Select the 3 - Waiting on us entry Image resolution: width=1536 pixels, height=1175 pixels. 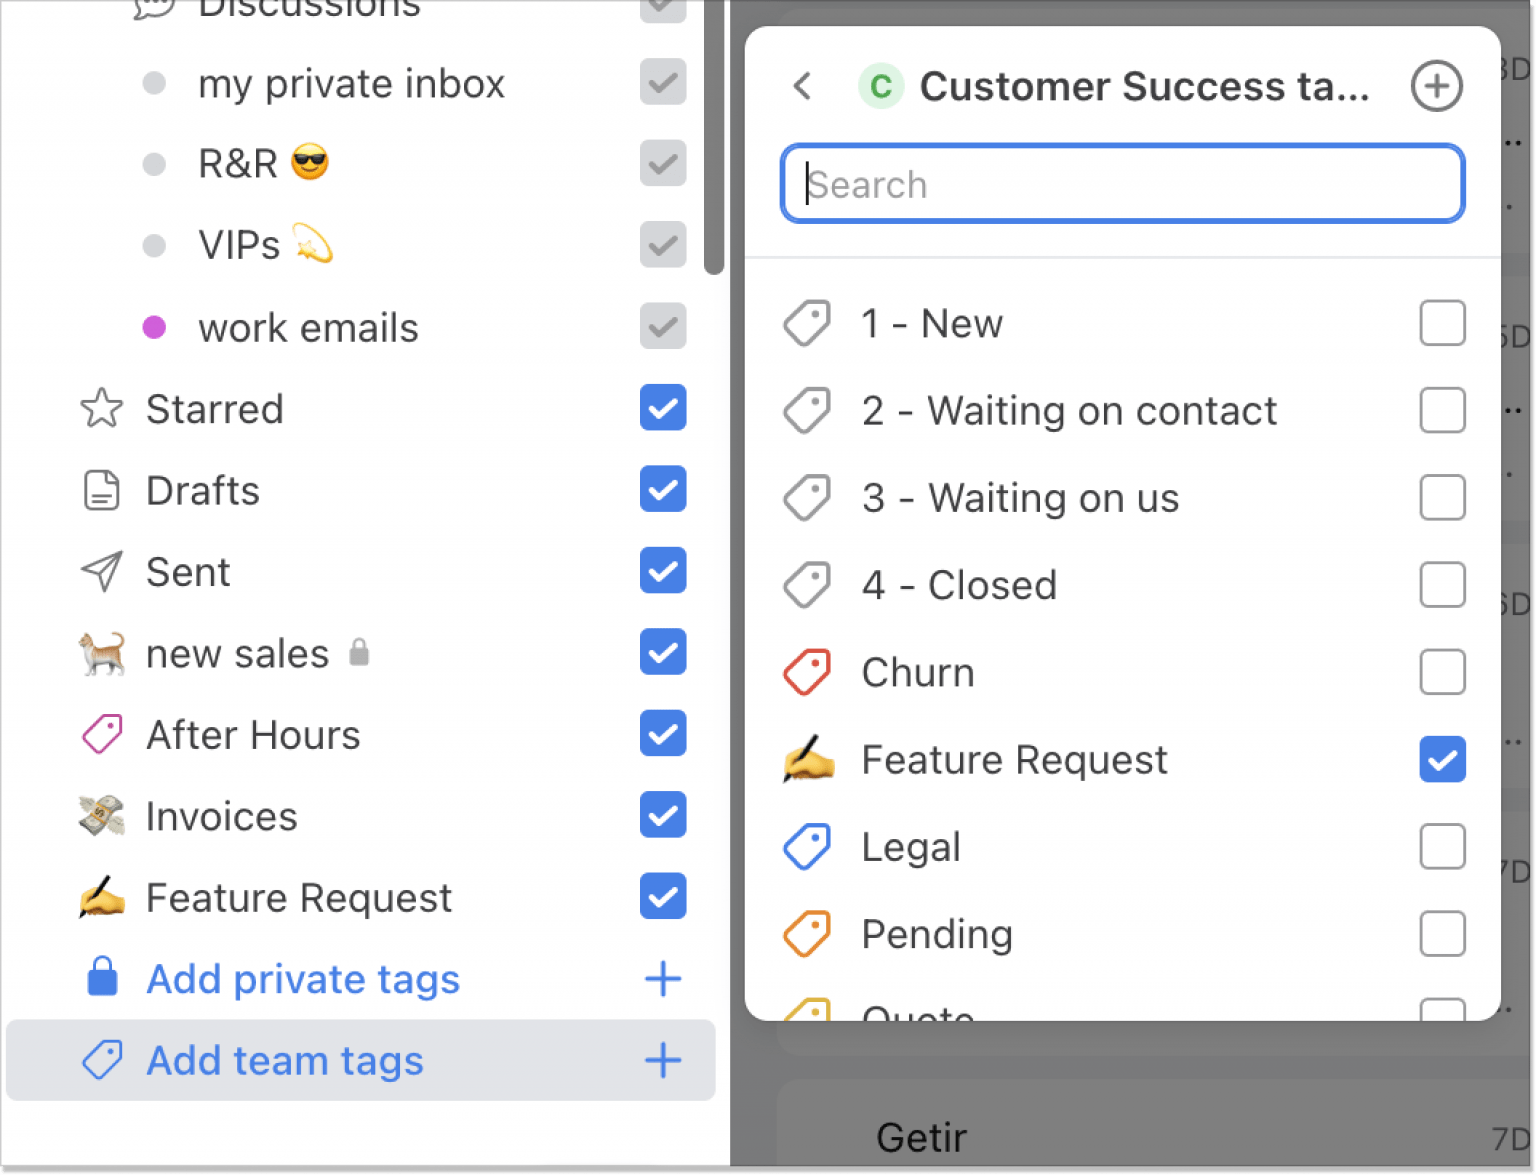pos(1020,497)
